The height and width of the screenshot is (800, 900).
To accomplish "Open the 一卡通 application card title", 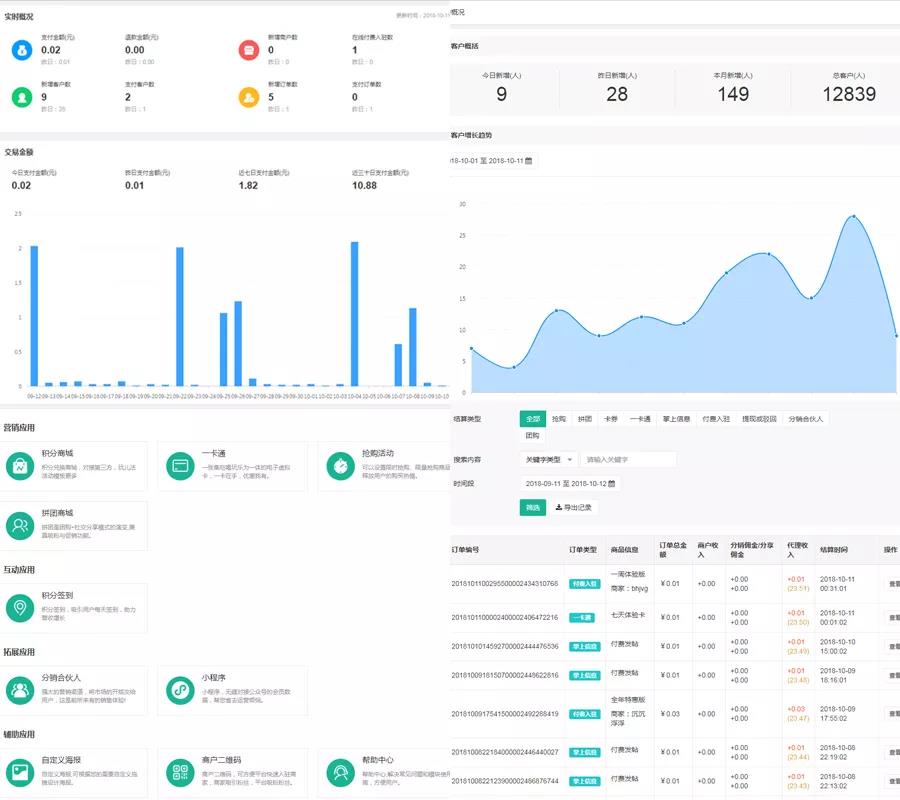I will click(x=213, y=453).
